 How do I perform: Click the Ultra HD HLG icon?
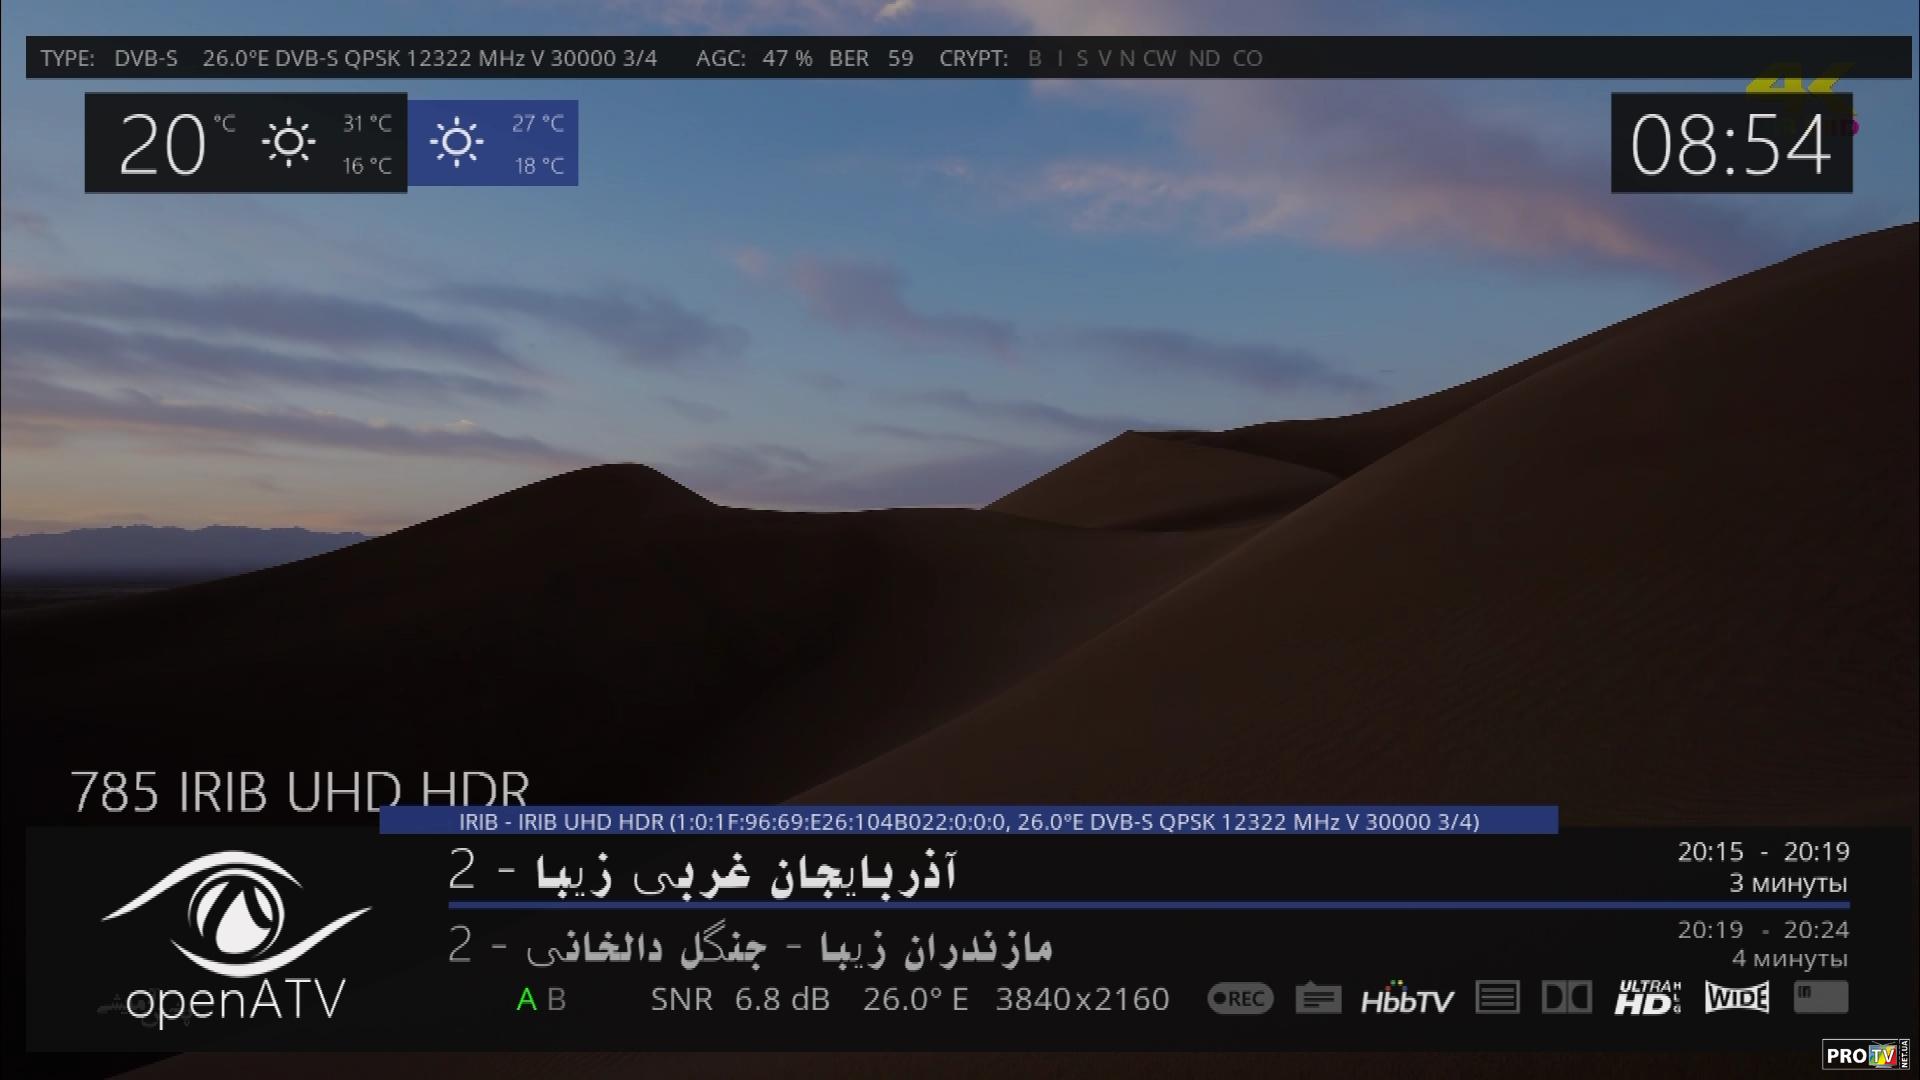coord(1647,997)
